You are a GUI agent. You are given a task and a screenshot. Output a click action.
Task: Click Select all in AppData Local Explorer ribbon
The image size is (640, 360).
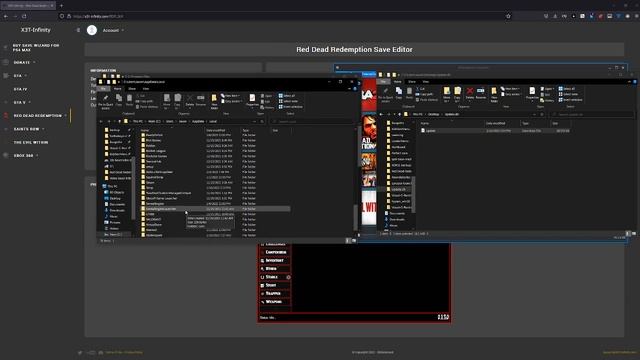tap(287, 96)
